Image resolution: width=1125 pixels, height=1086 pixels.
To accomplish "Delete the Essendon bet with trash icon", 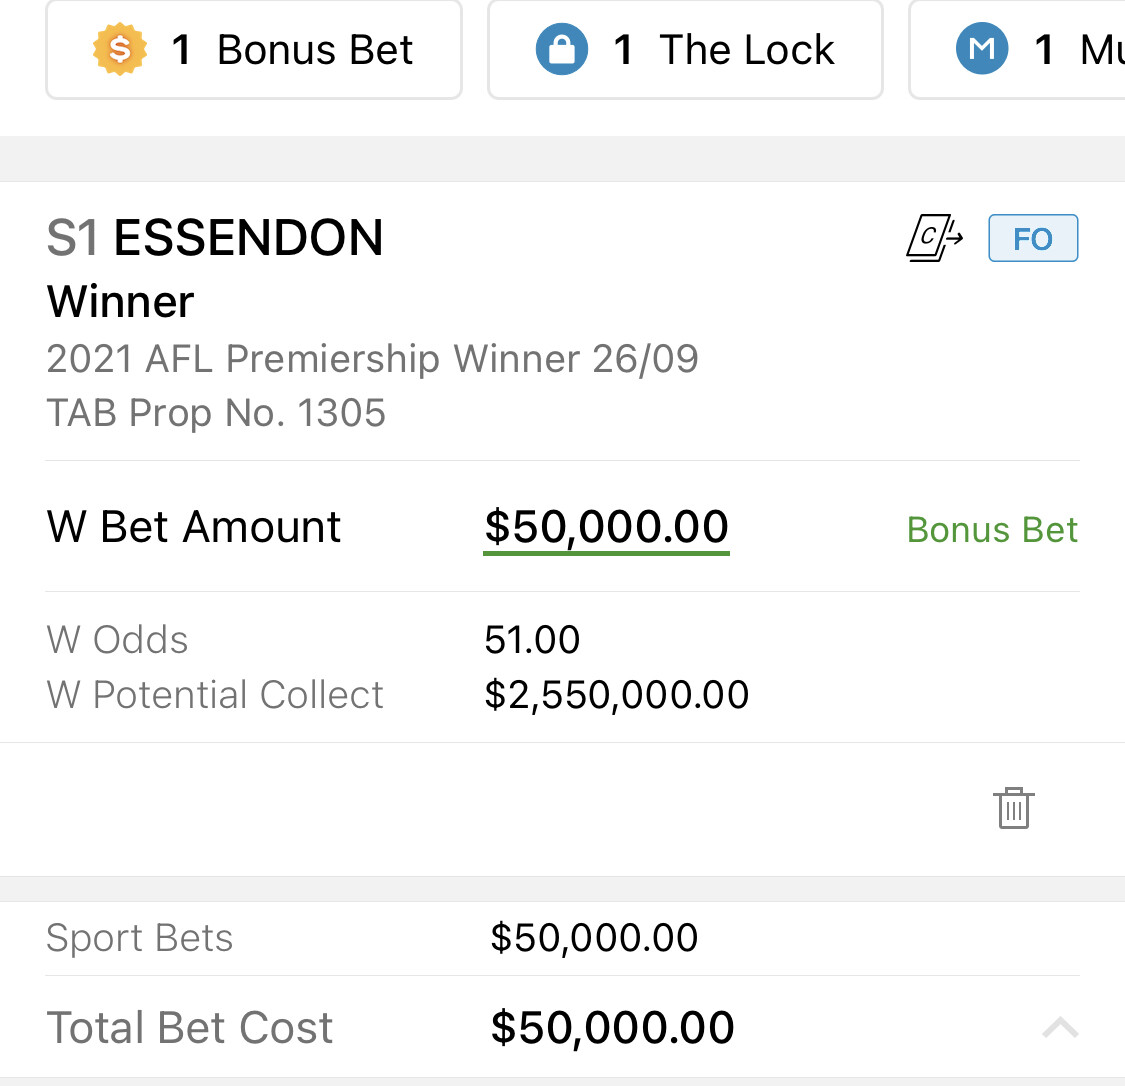I will [x=1013, y=808].
